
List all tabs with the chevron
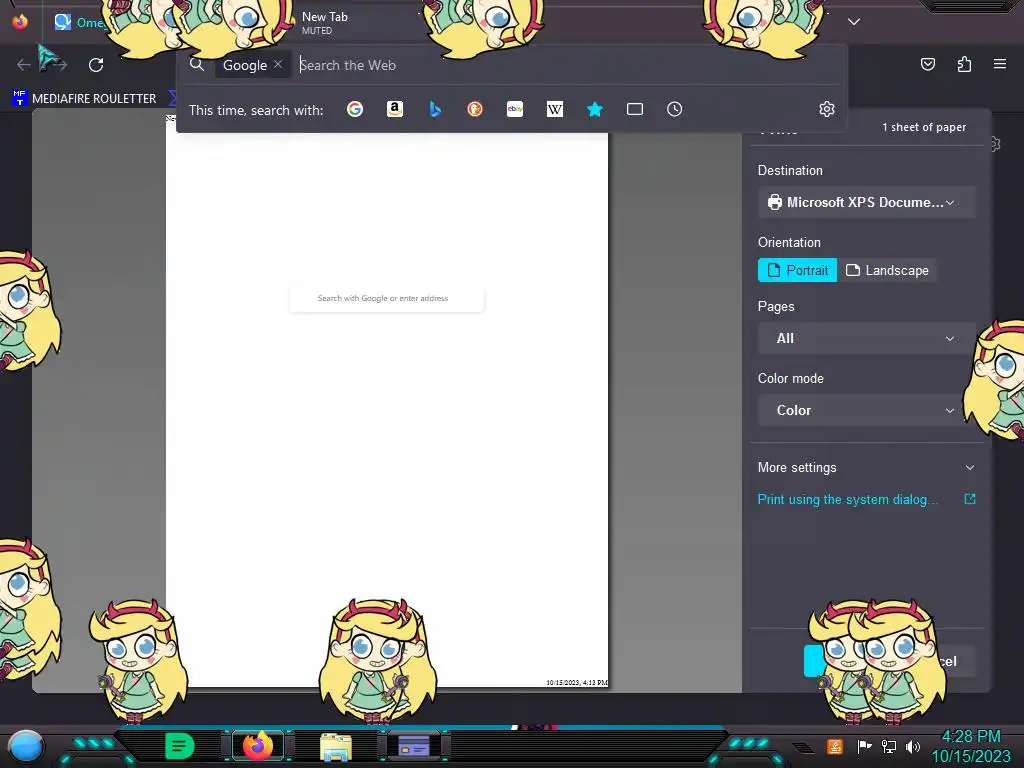(854, 22)
